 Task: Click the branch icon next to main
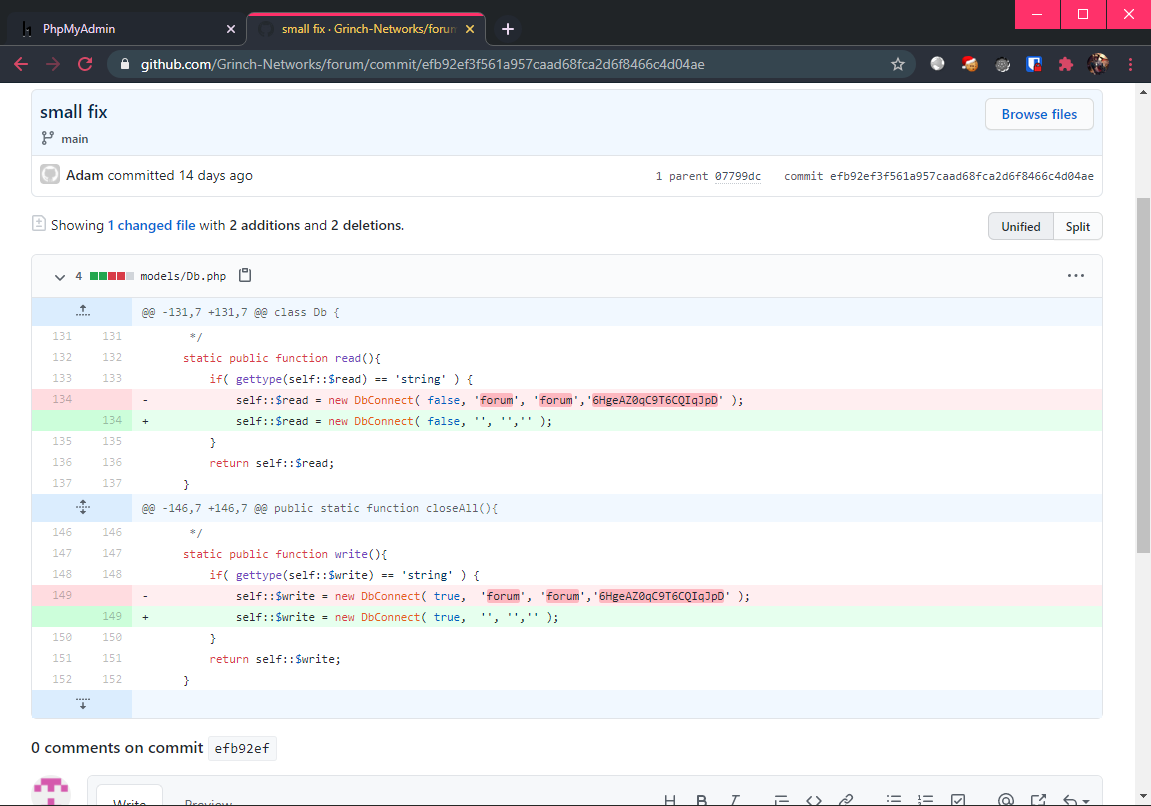click(x=48, y=138)
